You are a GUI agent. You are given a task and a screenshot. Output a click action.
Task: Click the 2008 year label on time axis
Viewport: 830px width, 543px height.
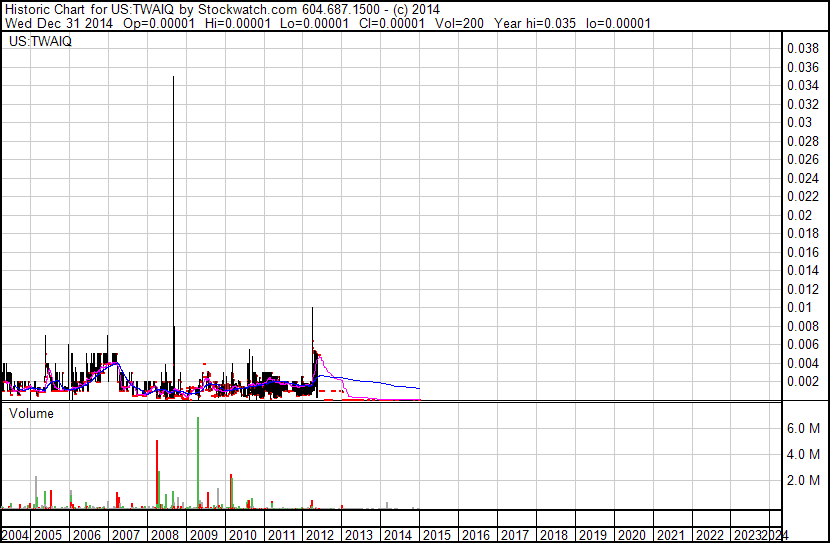pos(165,535)
